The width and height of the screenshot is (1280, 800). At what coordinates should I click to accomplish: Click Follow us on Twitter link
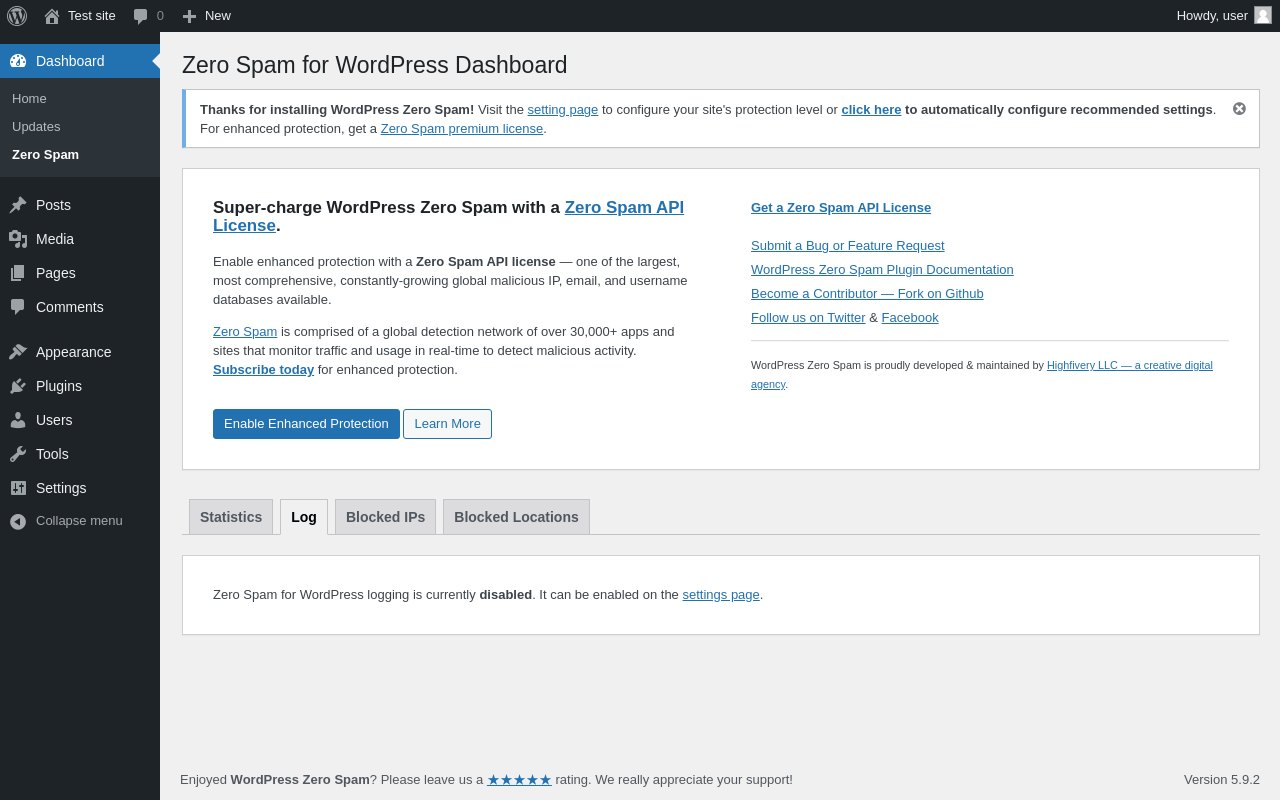tap(808, 317)
